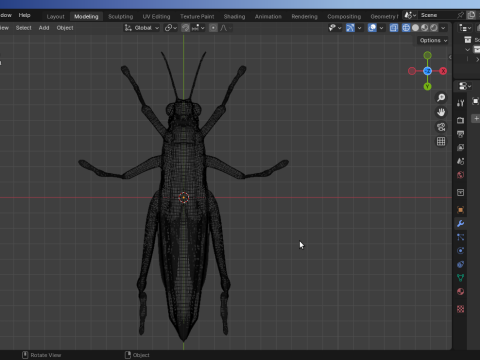Viewport: 480px width, 360px height.
Task: Open the Texture properties tab
Action: coord(461,309)
